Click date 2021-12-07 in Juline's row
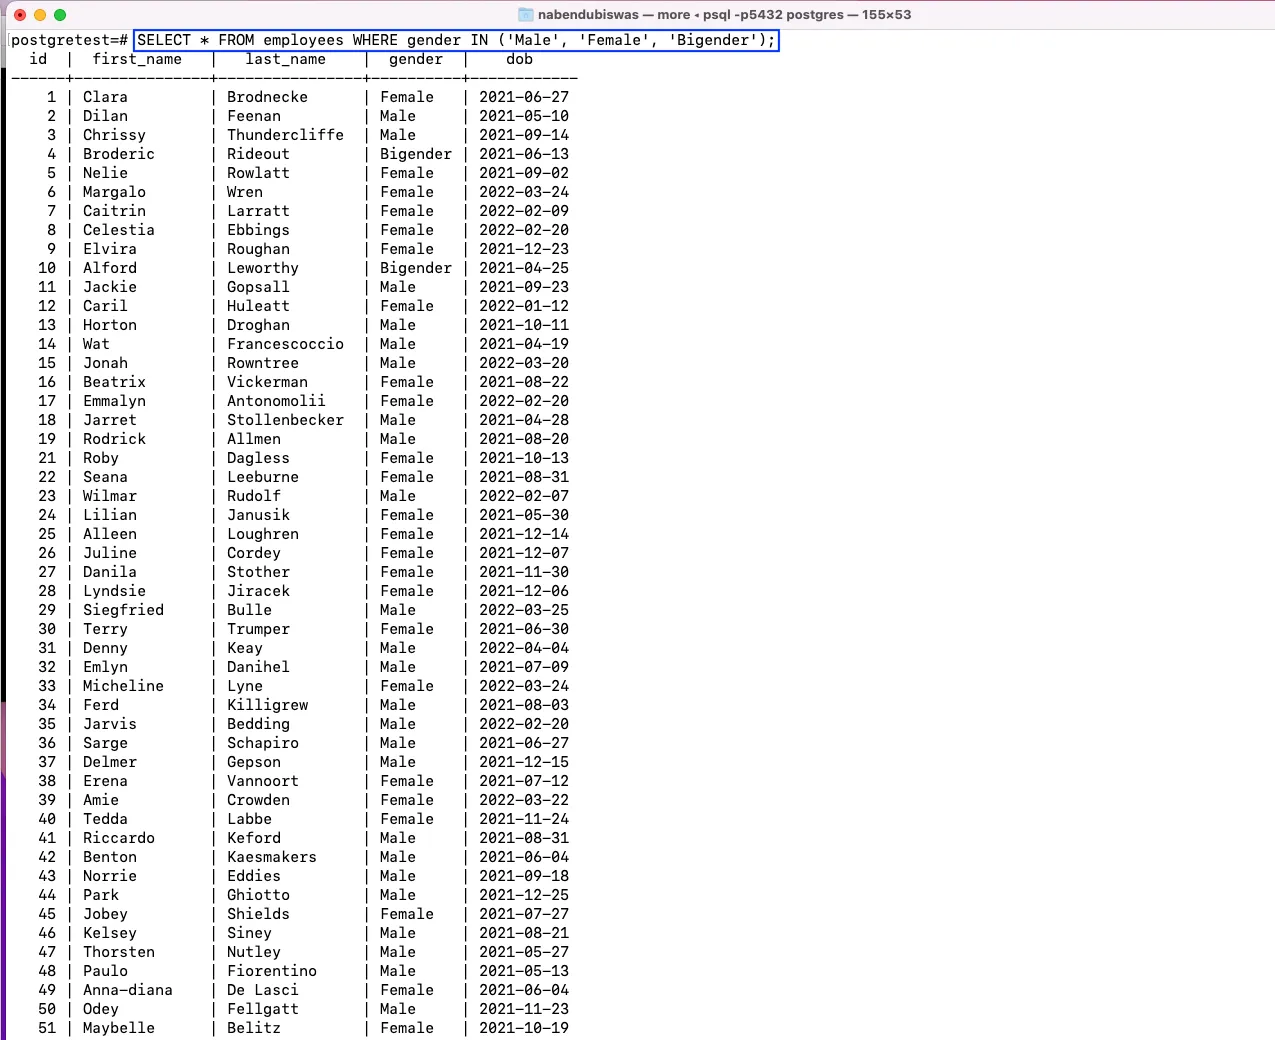This screenshot has width=1275, height=1040. click(x=524, y=553)
